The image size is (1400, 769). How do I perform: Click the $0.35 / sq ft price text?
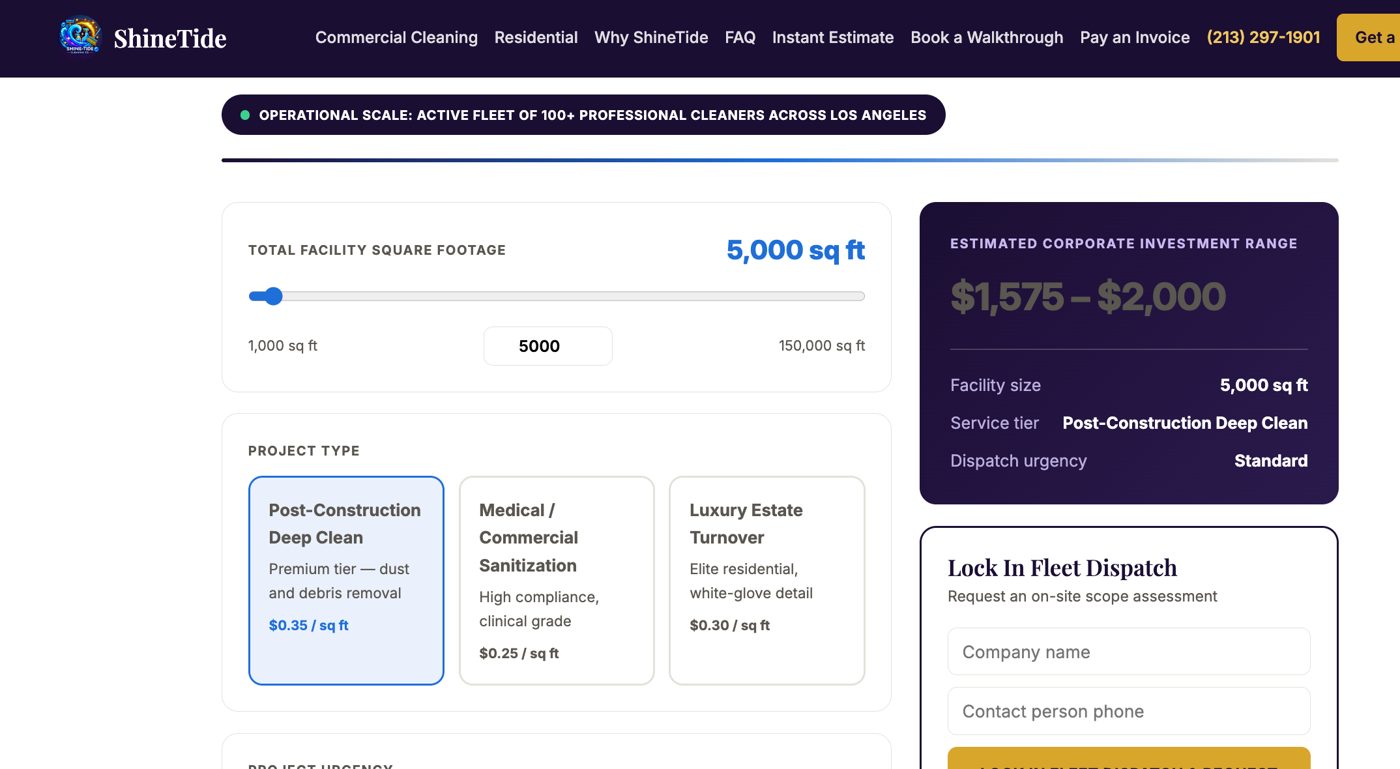(x=309, y=625)
